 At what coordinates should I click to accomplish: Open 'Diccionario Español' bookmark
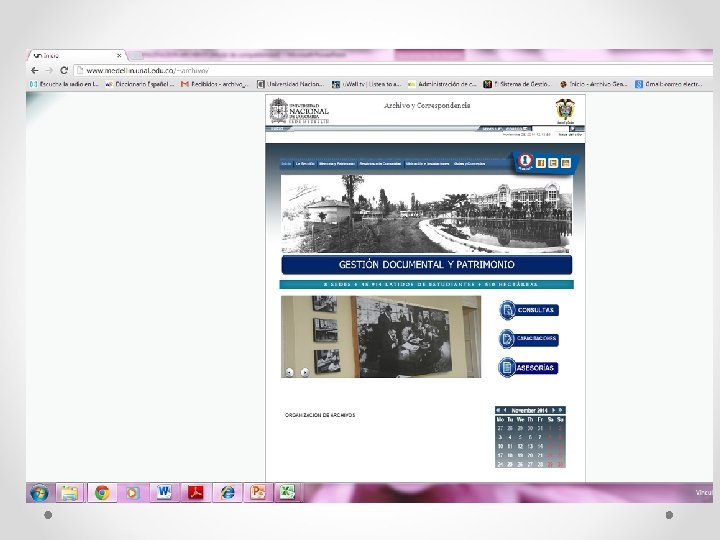click(140, 84)
